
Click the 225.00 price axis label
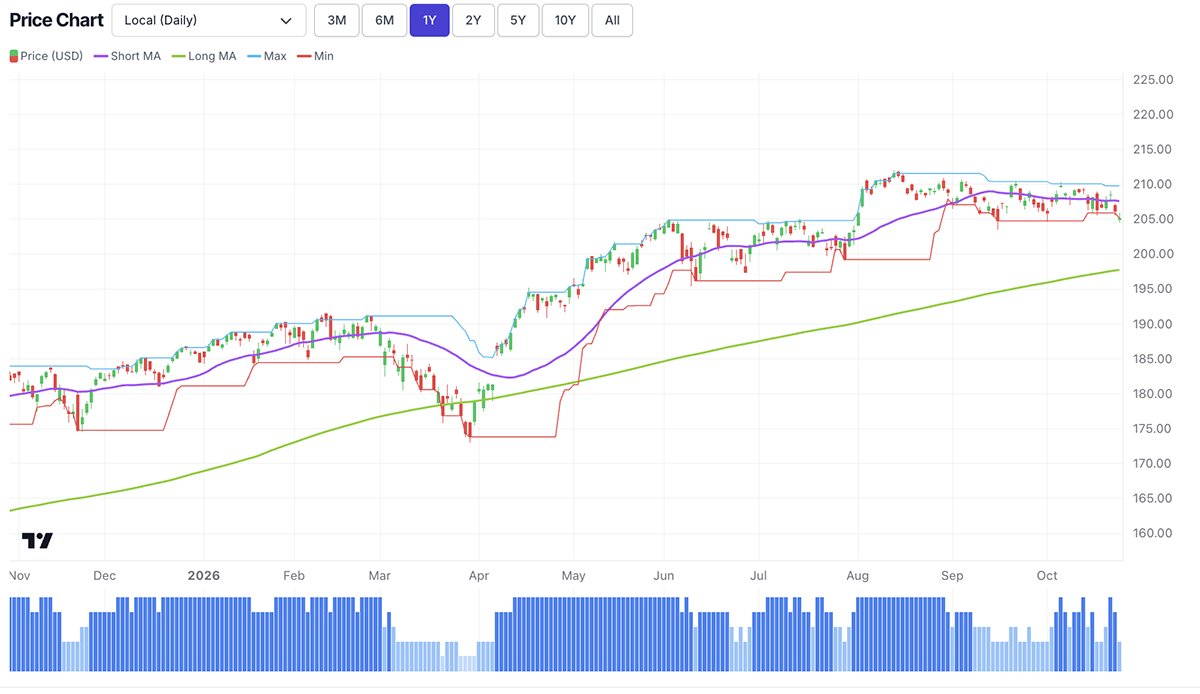tap(1153, 80)
